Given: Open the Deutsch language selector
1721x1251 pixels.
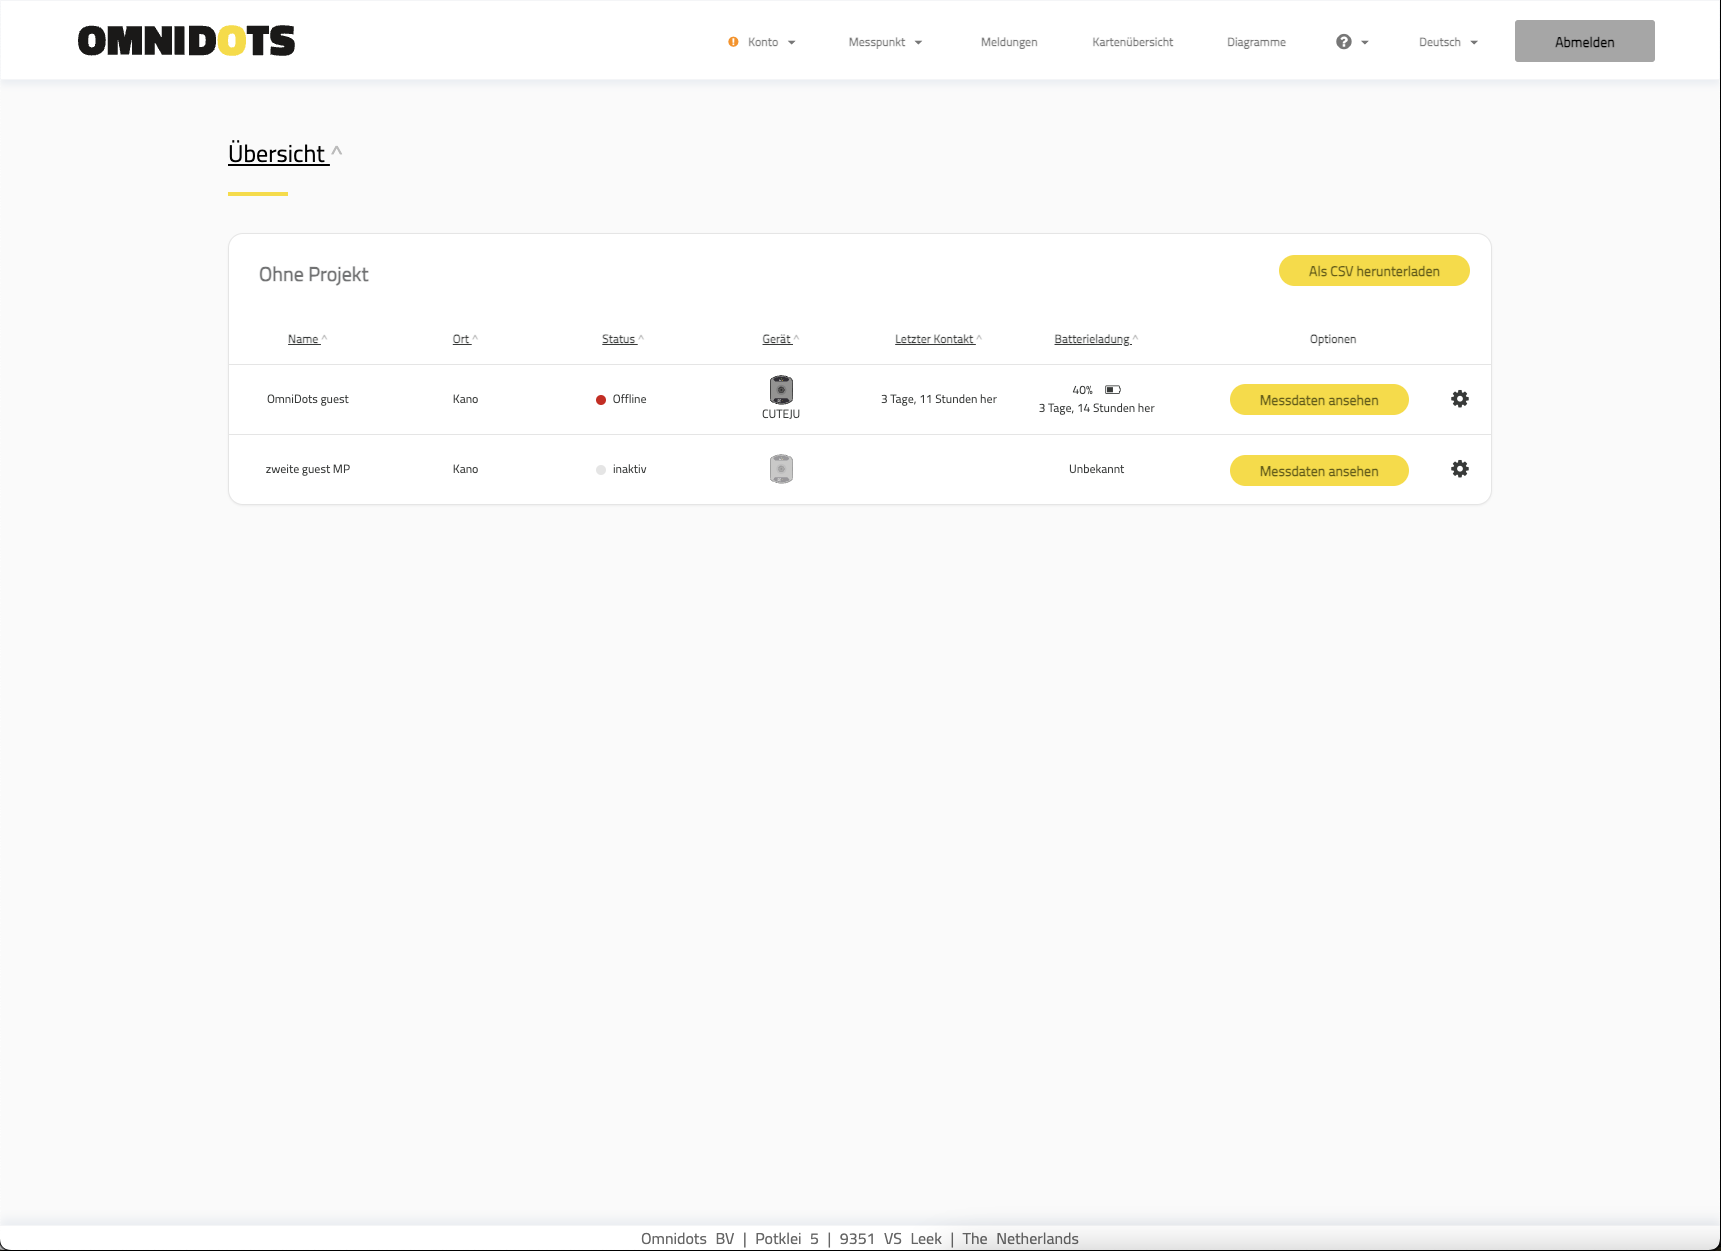Looking at the screenshot, I should coord(1447,42).
